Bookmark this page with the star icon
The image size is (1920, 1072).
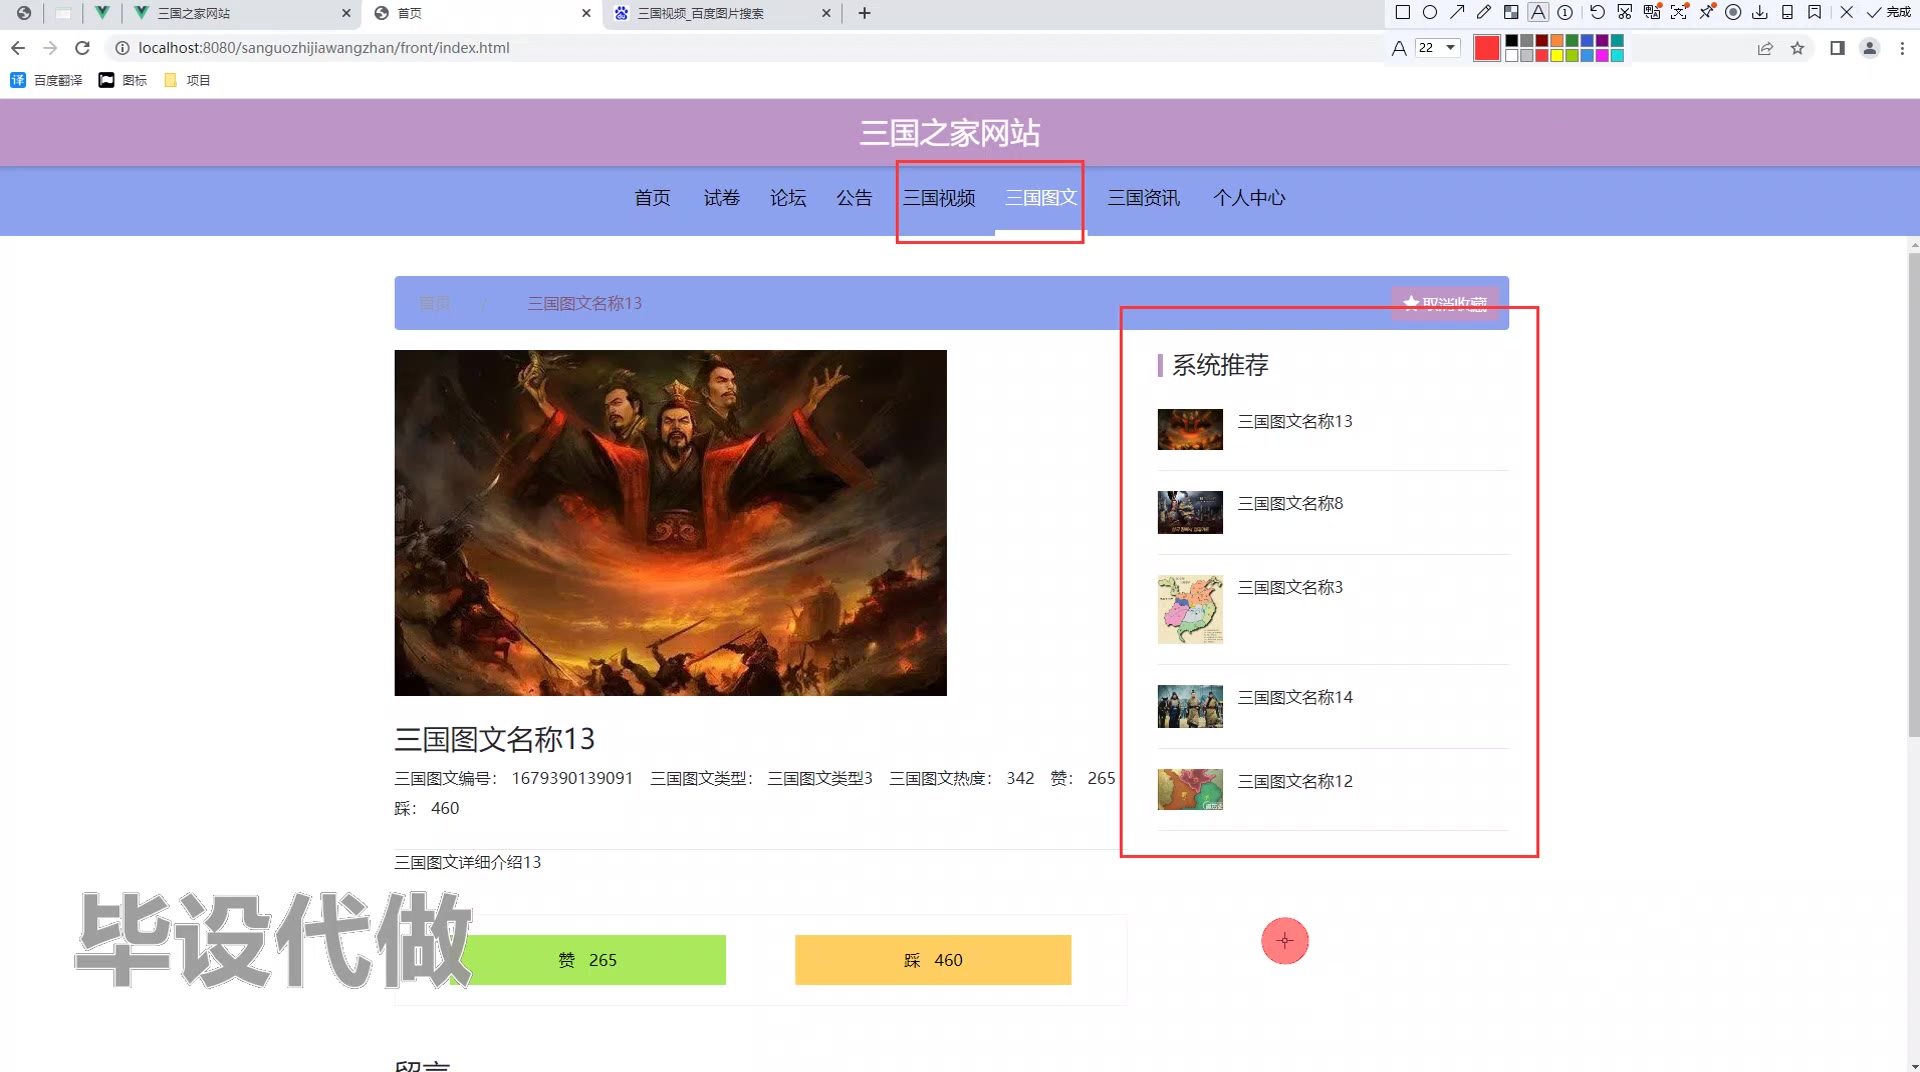[1797, 48]
